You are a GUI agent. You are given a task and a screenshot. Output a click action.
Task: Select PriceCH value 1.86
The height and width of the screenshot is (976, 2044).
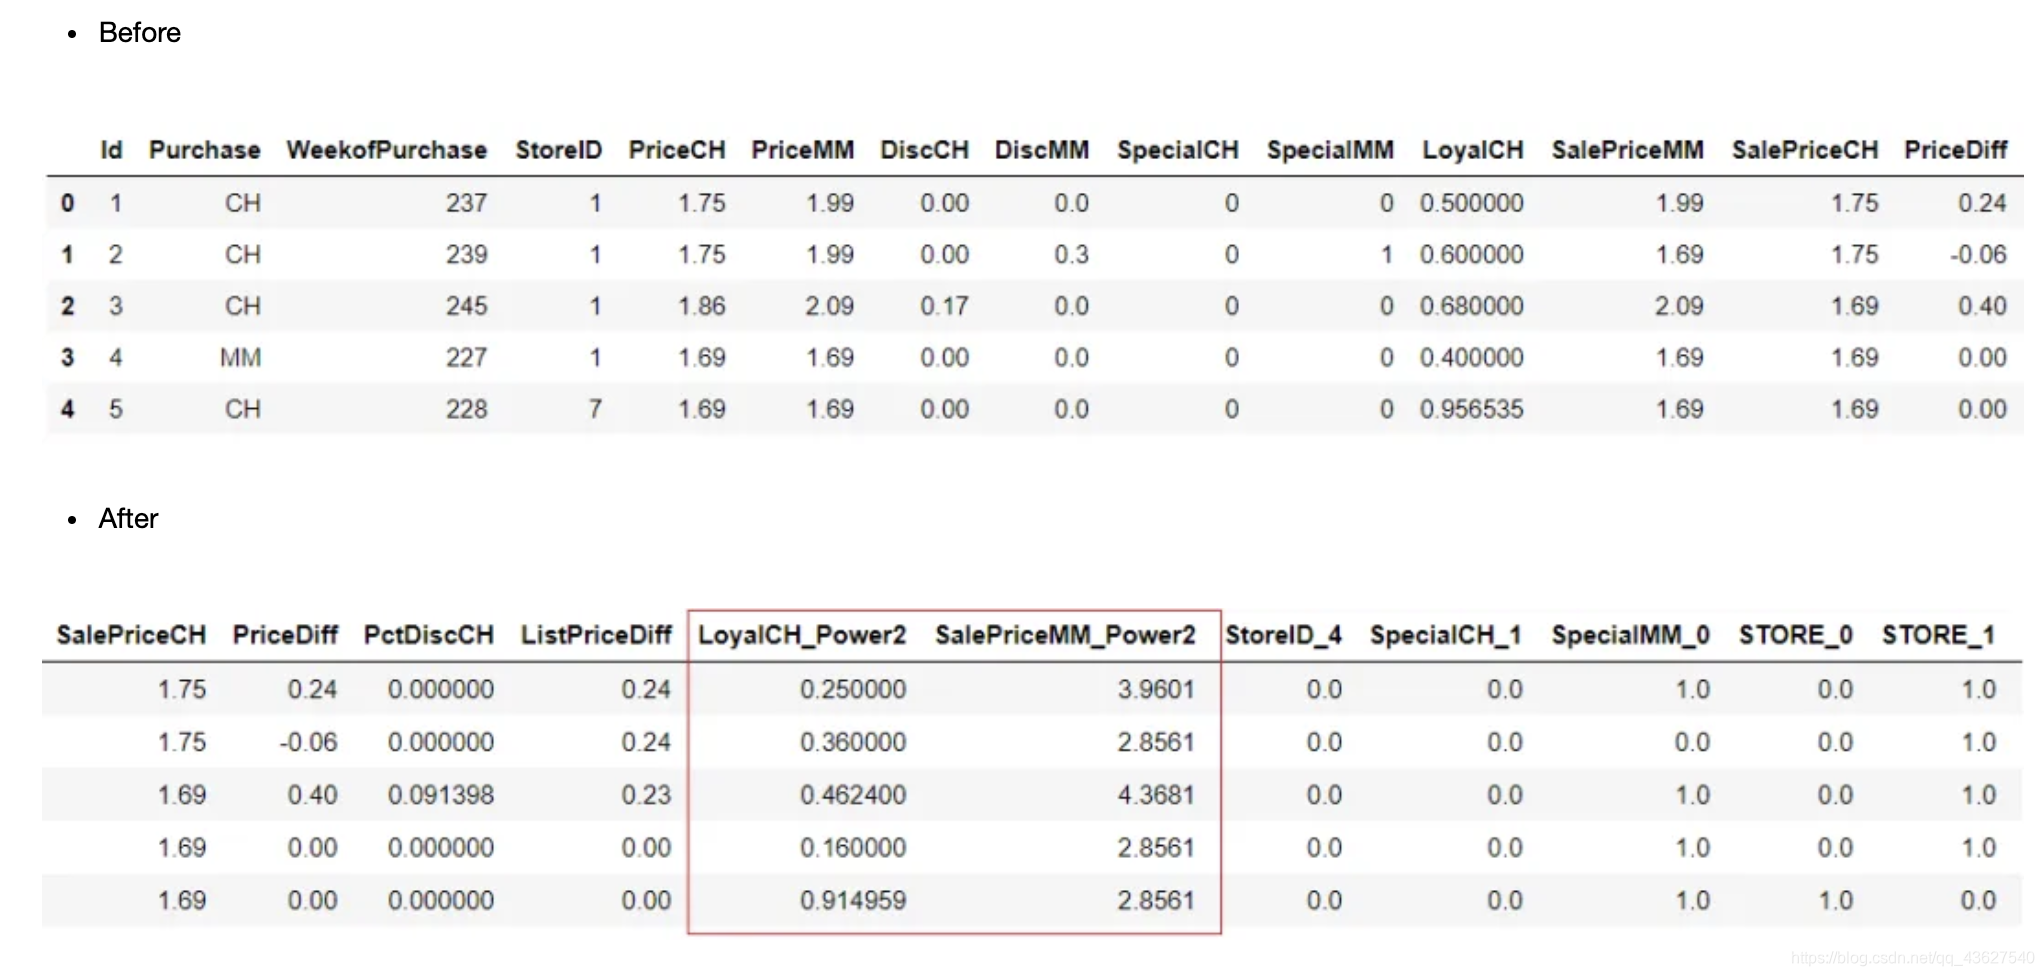pyautogui.click(x=702, y=306)
